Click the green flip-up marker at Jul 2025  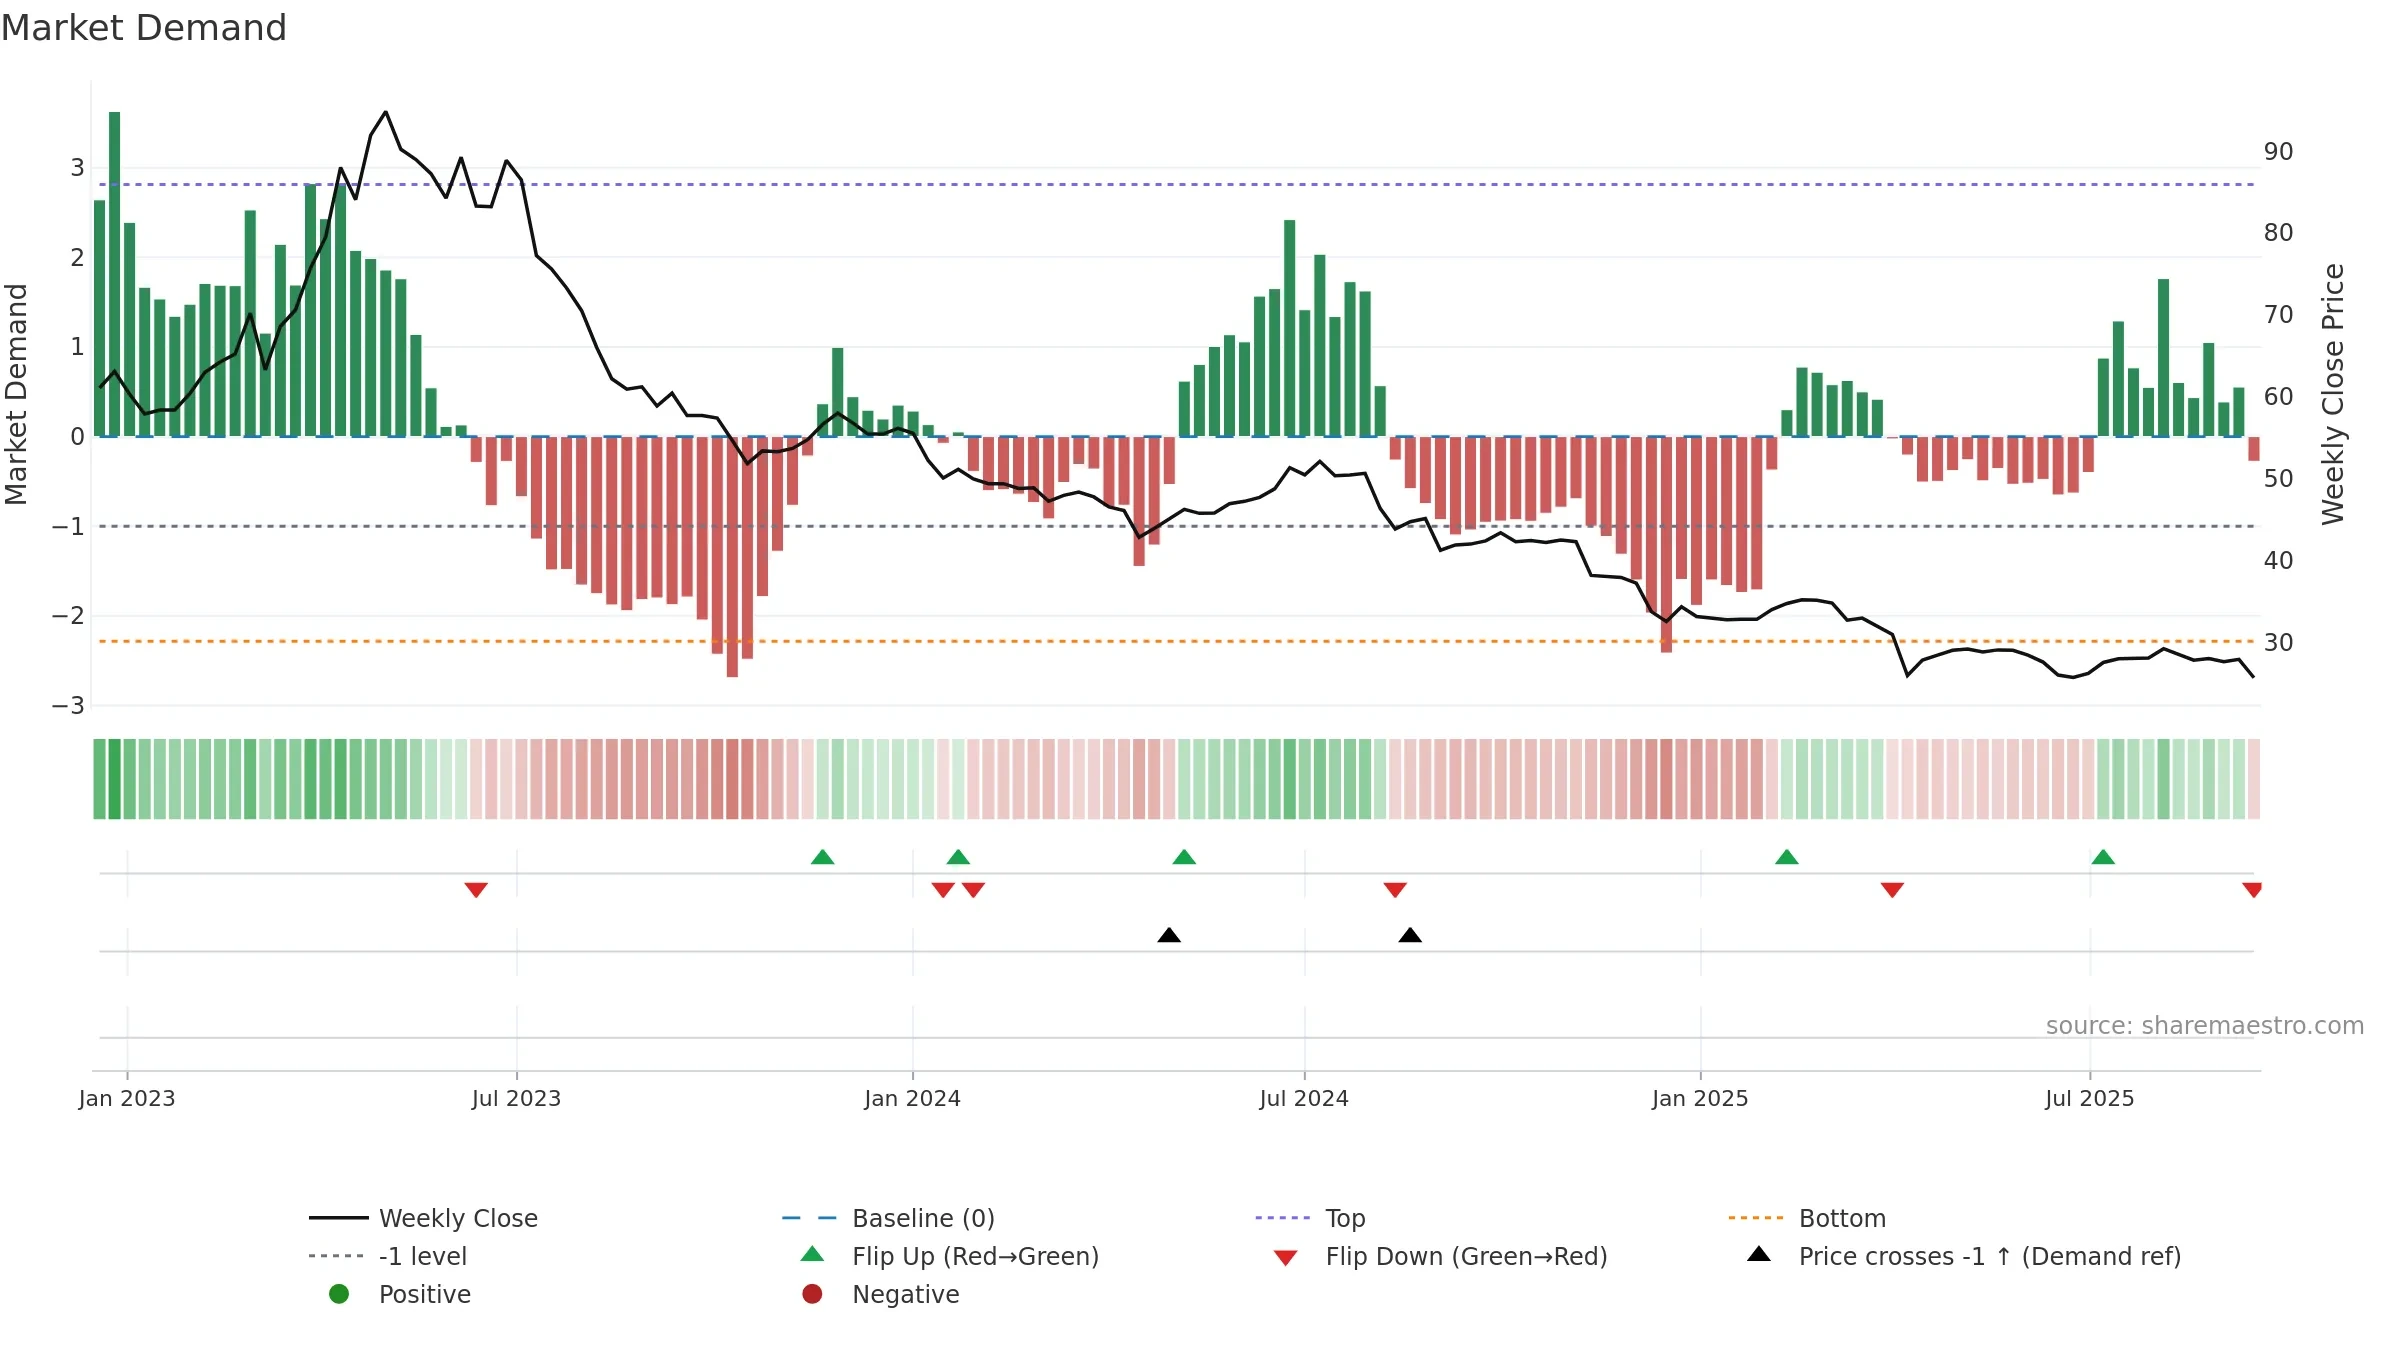pyautogui.click(x=2103, y=857)
